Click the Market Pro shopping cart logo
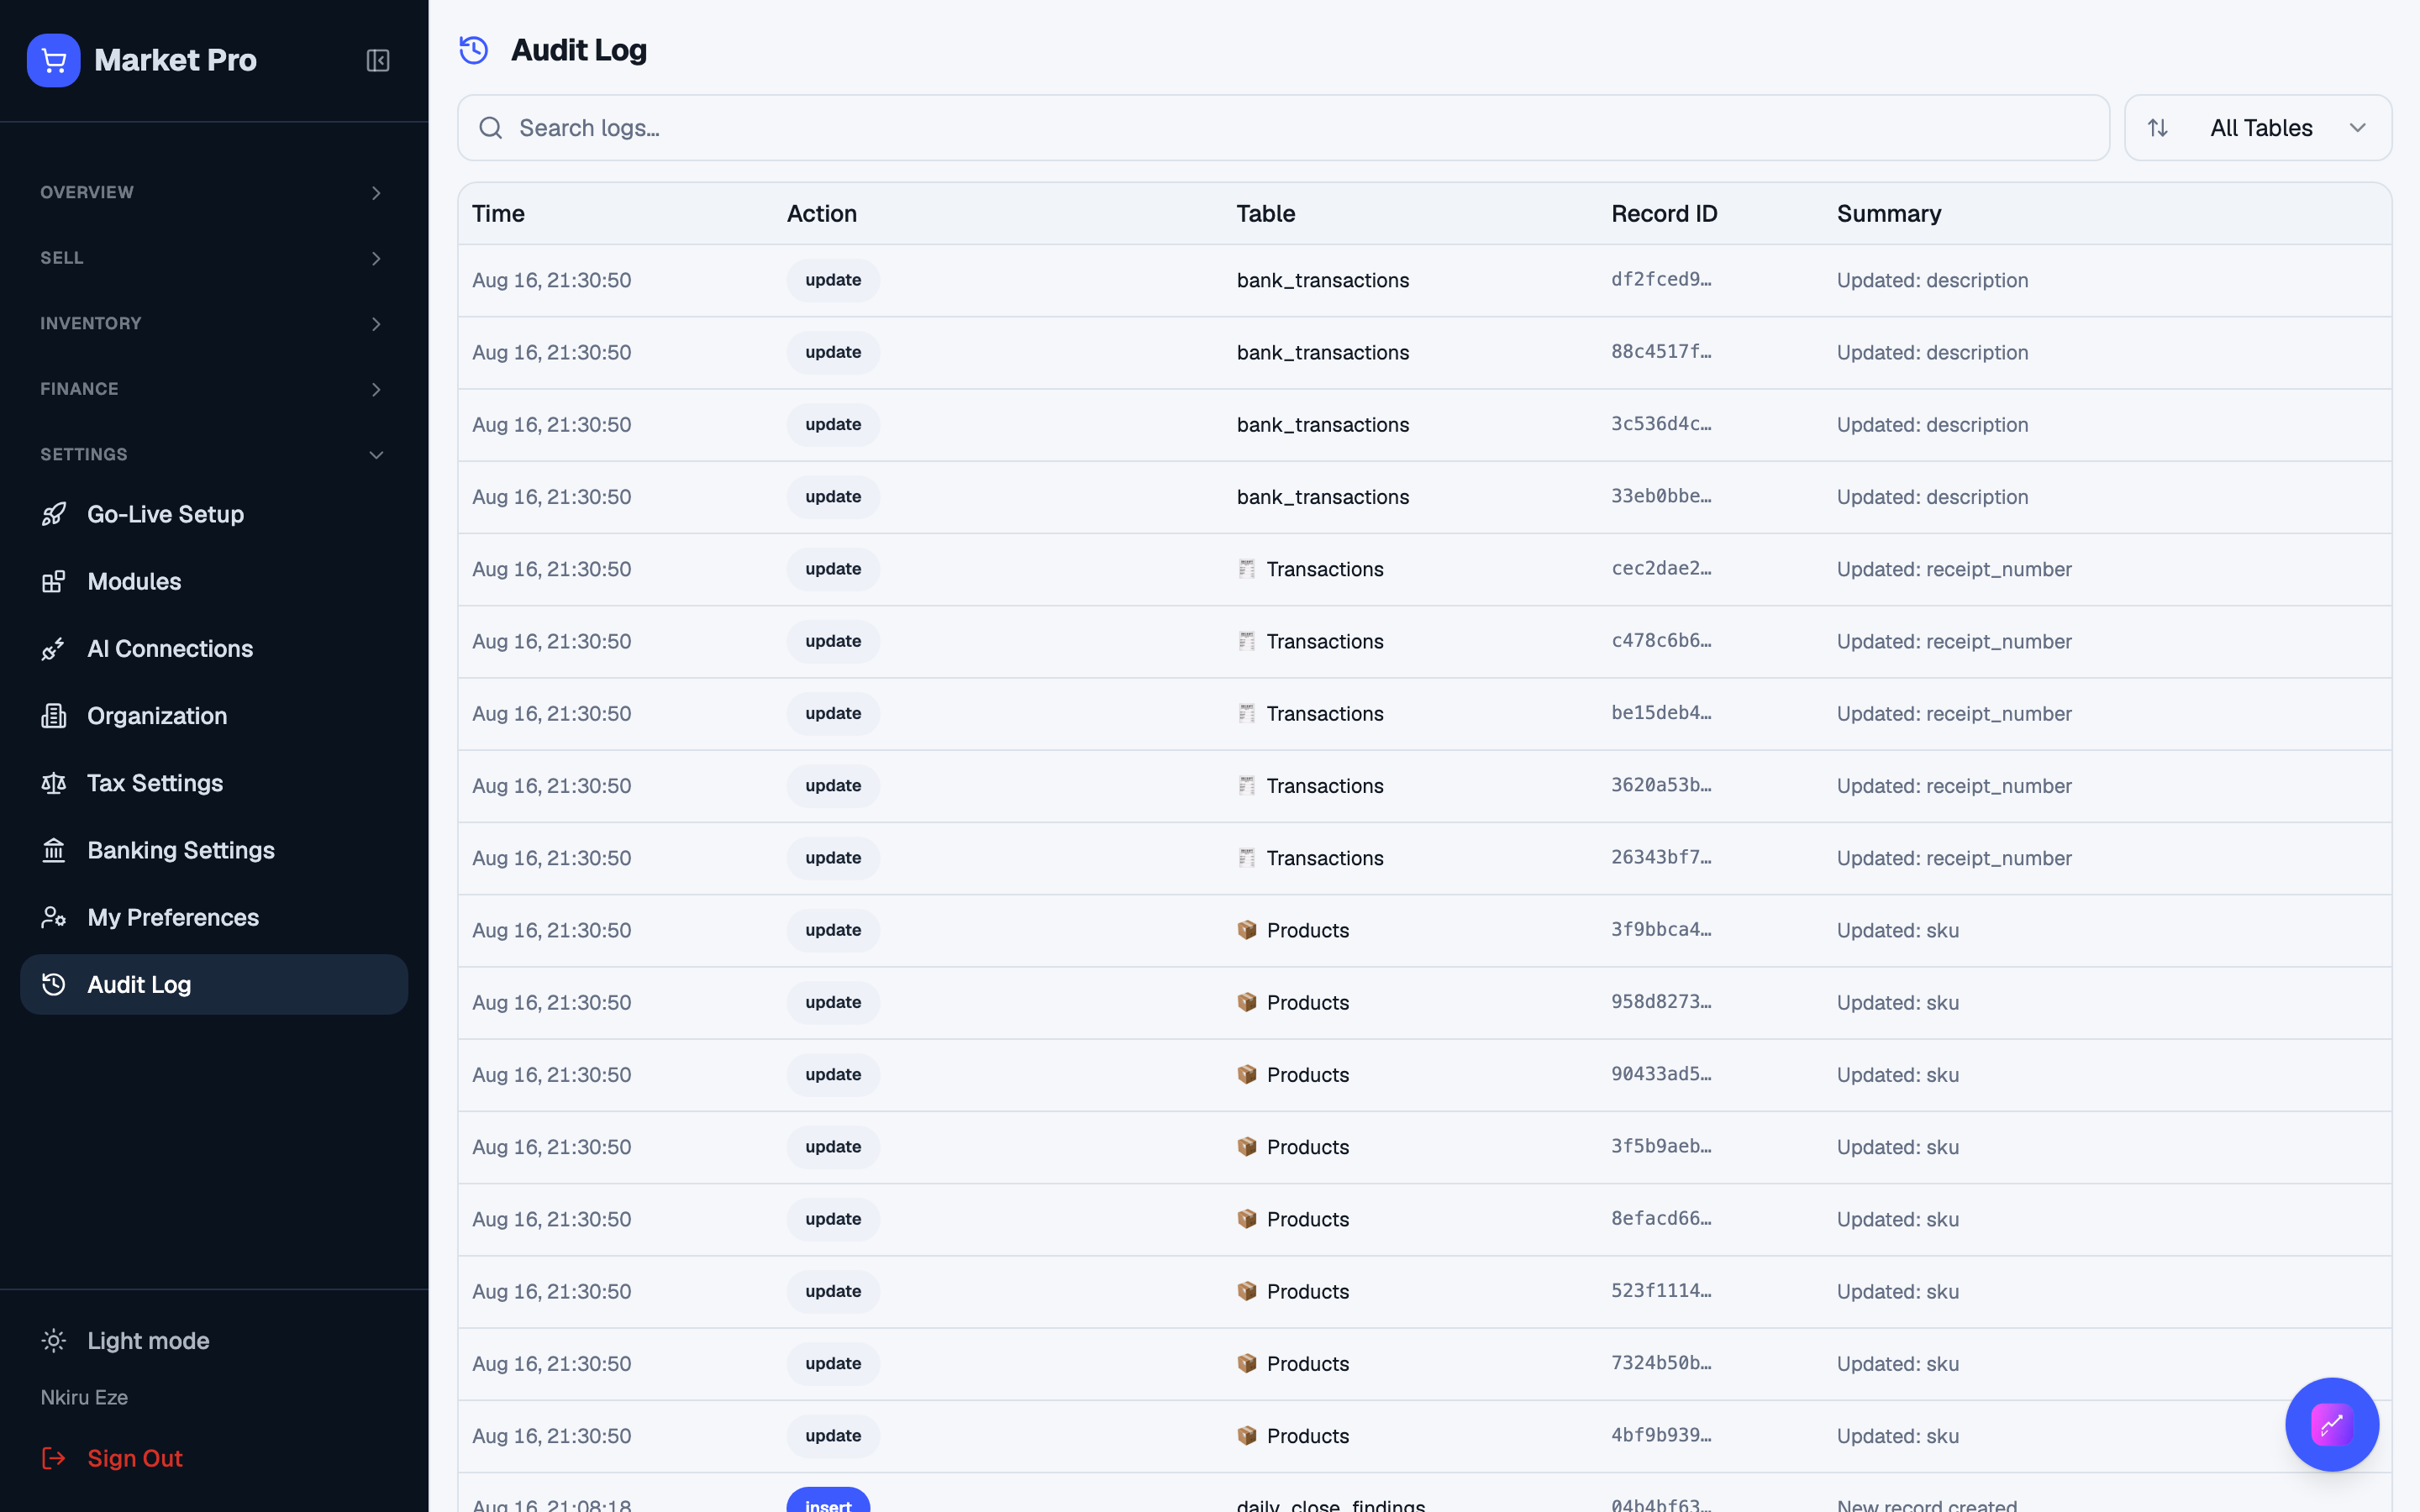Image resolution: width=2420 pixels, height=1512 pixels. (x=54, y=60)
